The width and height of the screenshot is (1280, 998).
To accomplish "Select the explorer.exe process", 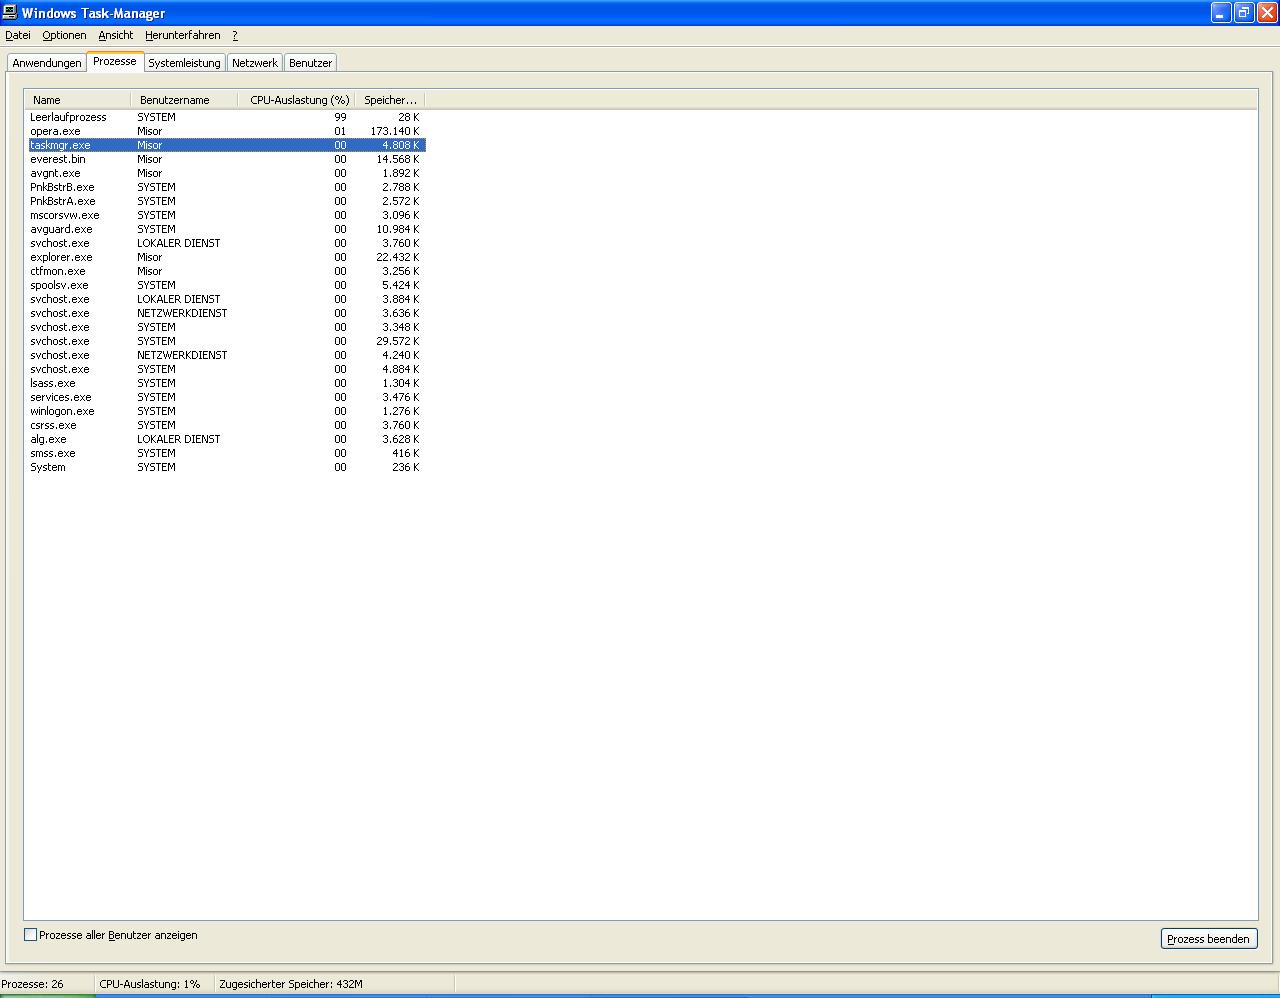I will pyautogui.click(x=226, y=257).
